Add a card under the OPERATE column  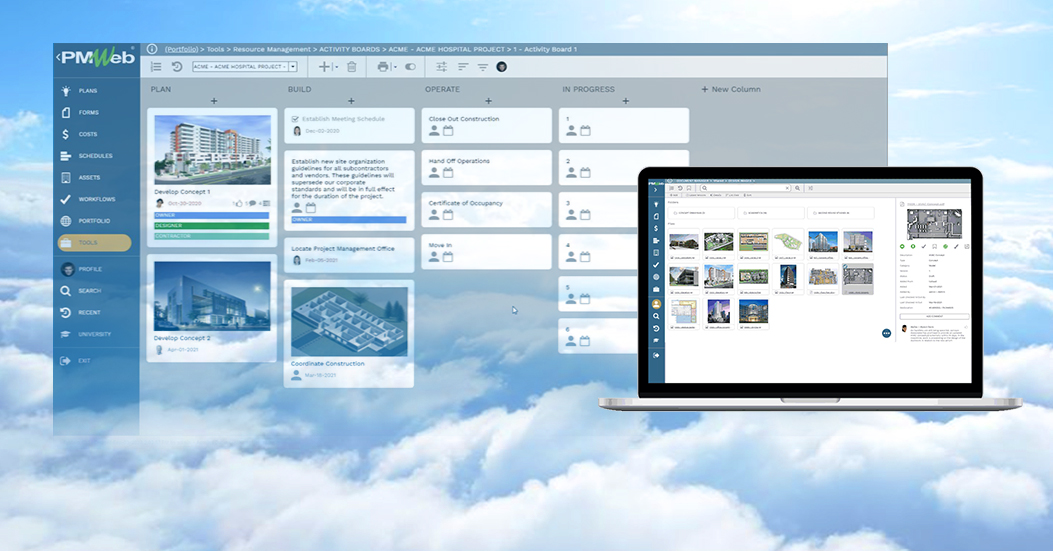tap(488, 101)
